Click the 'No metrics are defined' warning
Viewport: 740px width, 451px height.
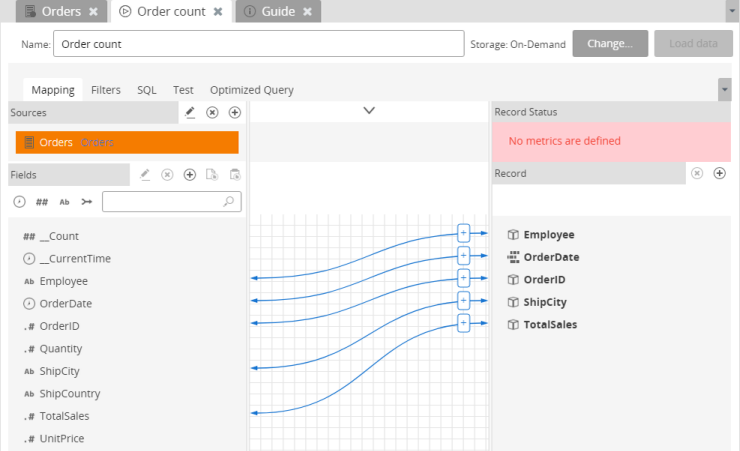(564, 141)
